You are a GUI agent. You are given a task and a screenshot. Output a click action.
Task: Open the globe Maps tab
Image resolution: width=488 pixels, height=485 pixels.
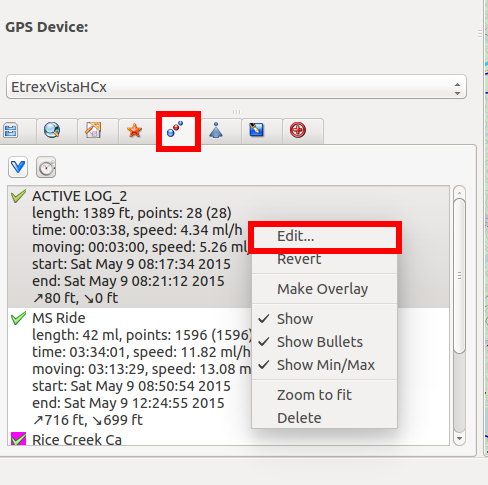52,130
